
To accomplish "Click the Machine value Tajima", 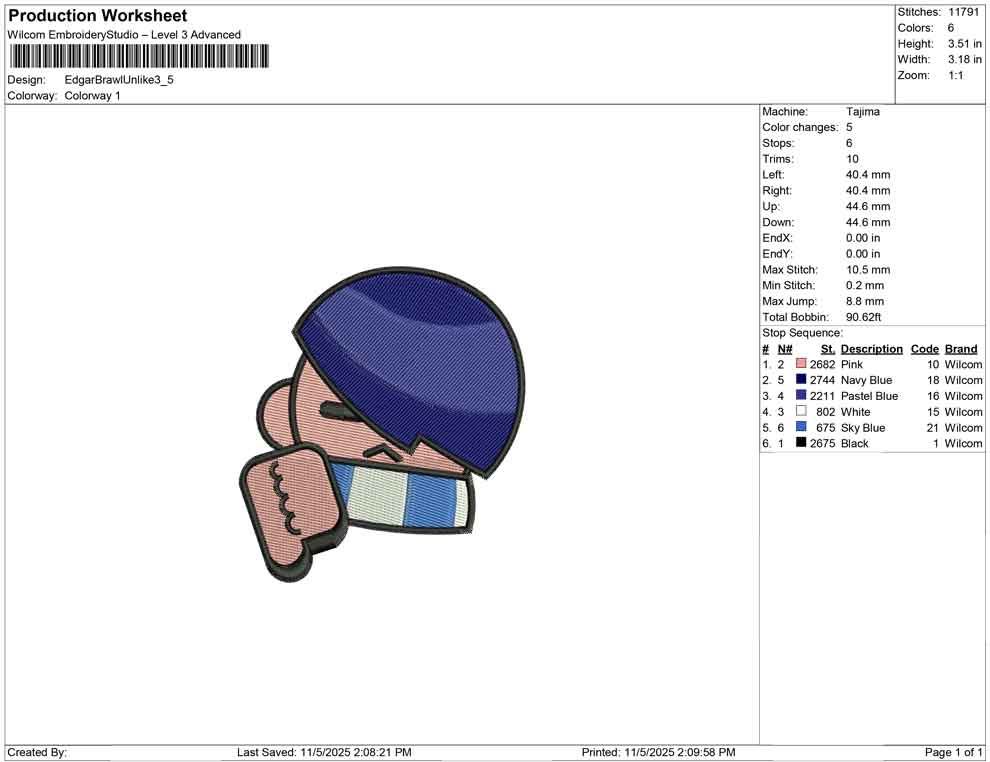I will 862,112.
